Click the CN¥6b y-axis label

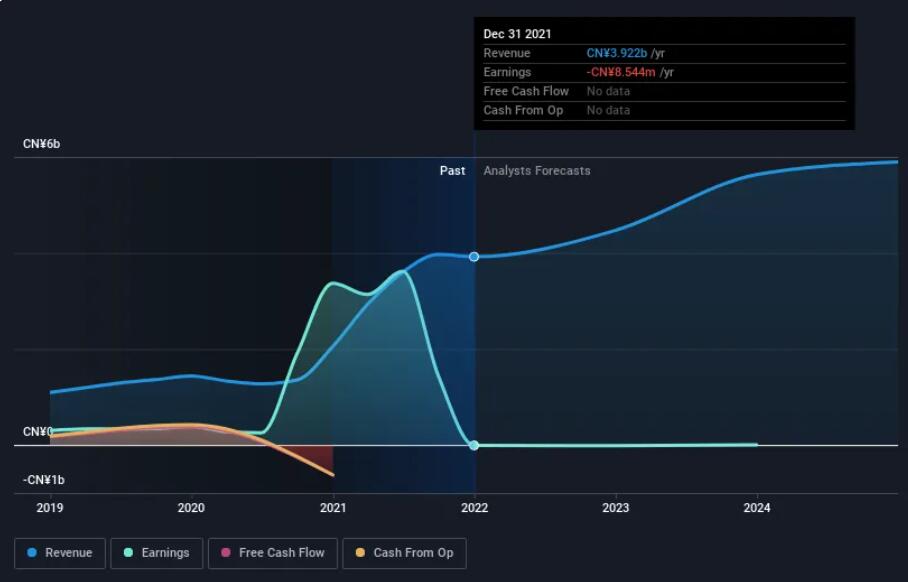tap(42, 144)
